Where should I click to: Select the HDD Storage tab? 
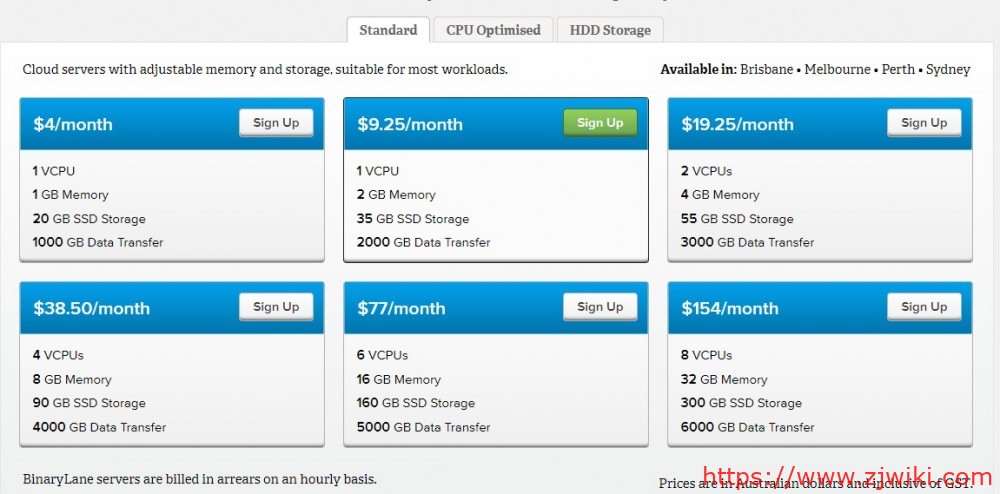coord(610,30)
